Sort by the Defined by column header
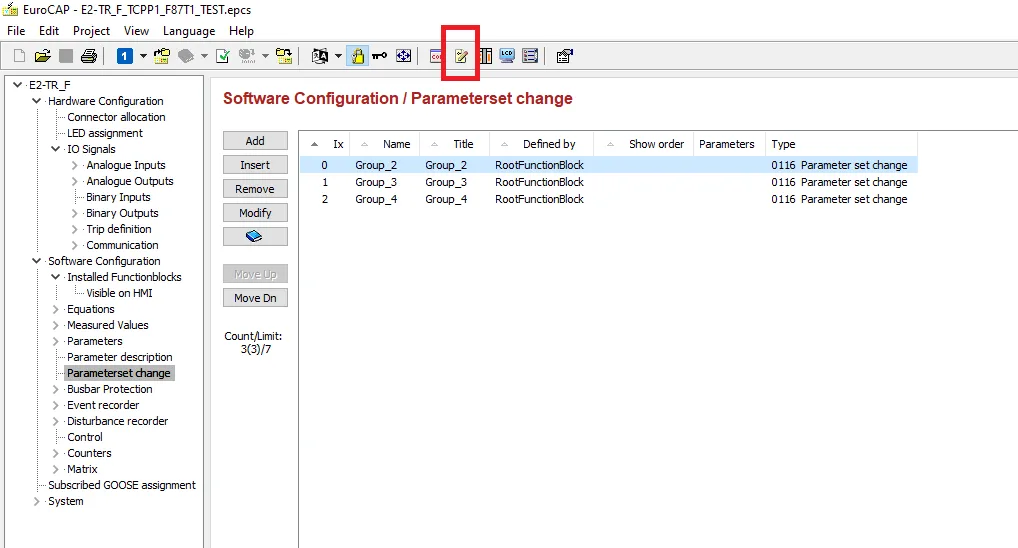The image size is (1018, 548). (541, 144)
